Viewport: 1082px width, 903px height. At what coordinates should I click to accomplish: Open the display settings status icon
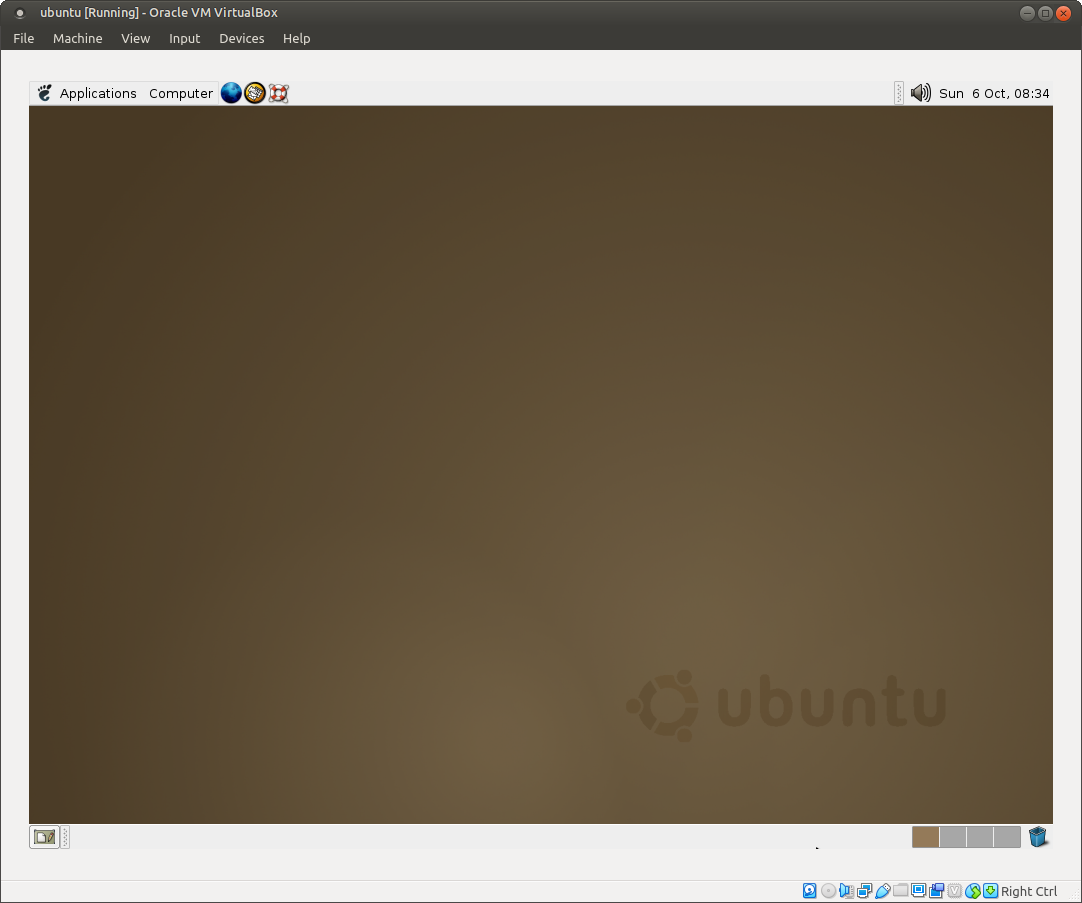(918, 890)
